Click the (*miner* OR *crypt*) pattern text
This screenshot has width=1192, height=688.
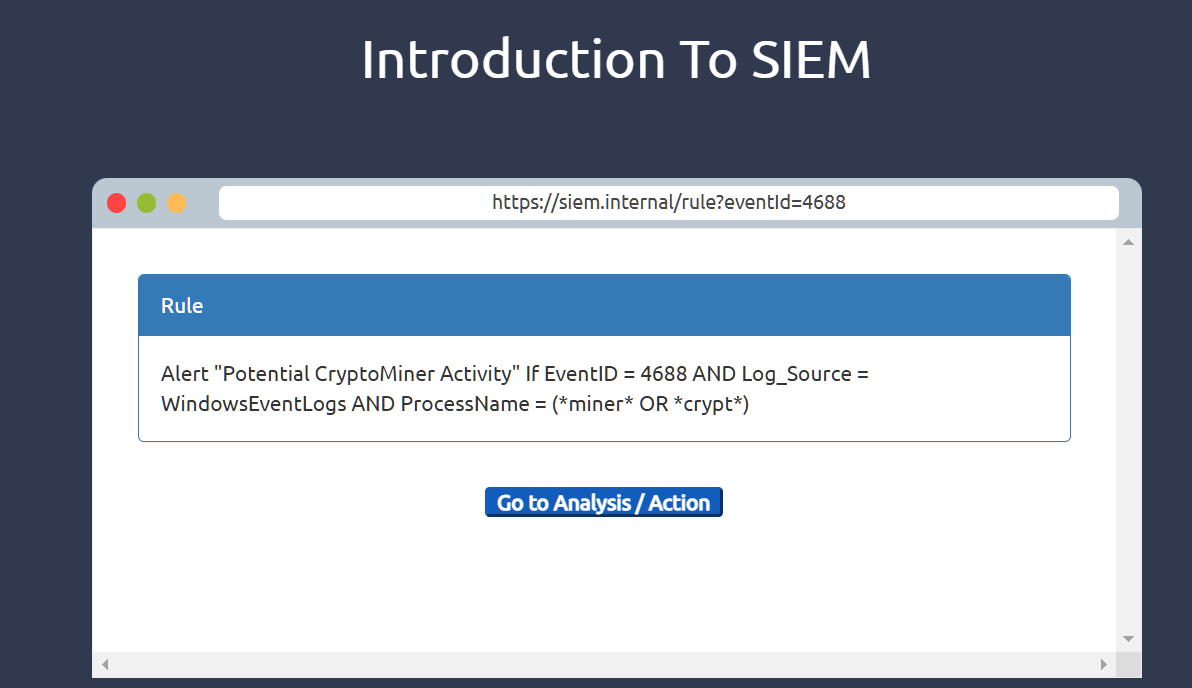click(650, 405)
